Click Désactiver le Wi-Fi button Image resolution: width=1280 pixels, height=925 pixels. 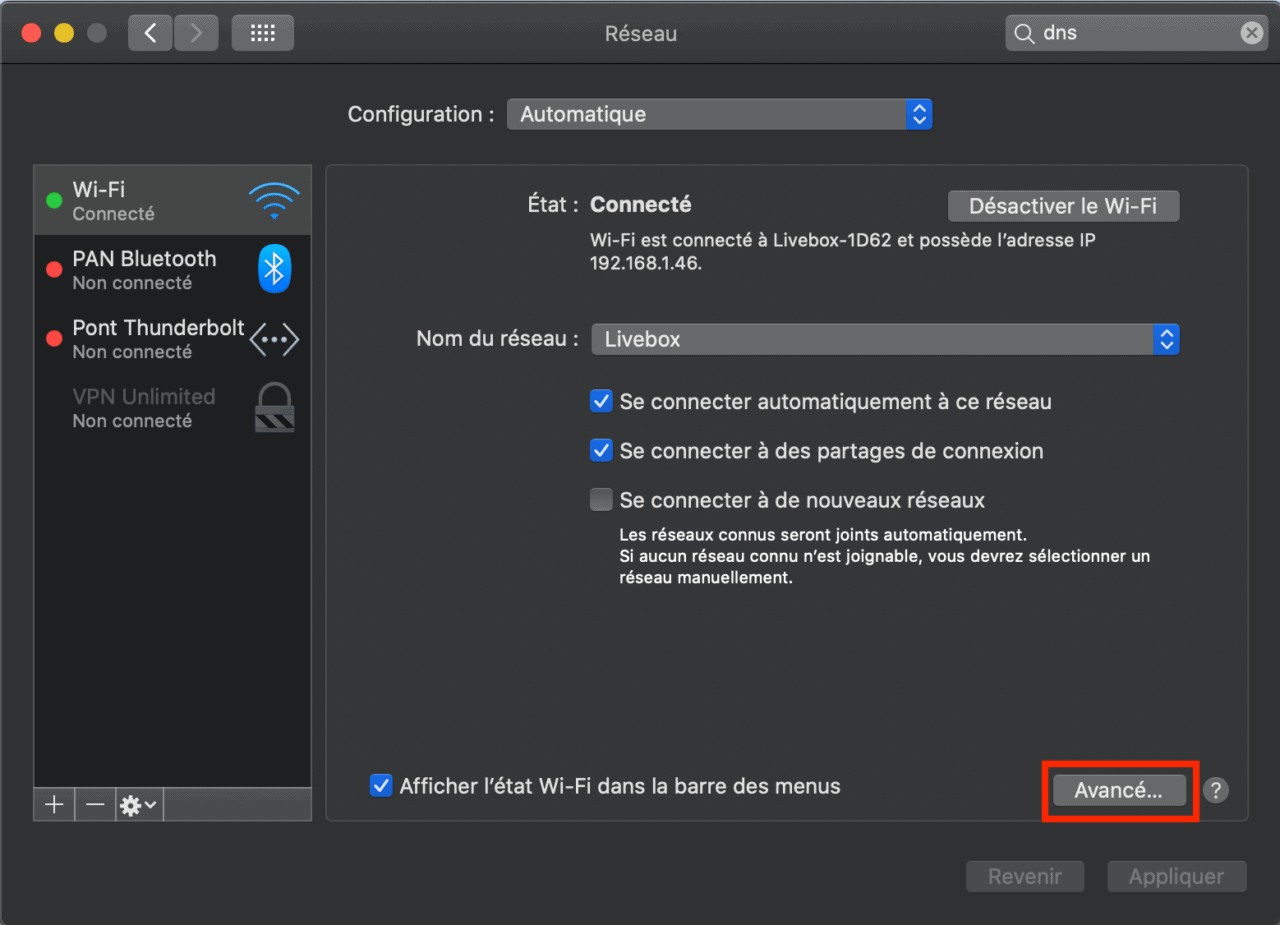point(1063,206)
